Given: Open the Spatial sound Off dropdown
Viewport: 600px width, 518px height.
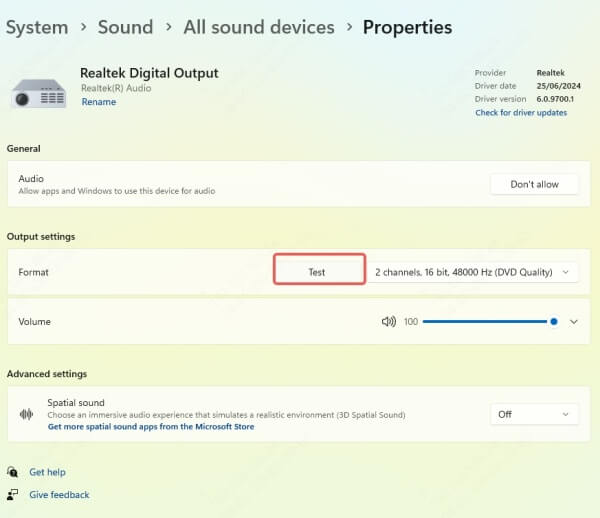Looking at the screenshot, I should (534, 414).
